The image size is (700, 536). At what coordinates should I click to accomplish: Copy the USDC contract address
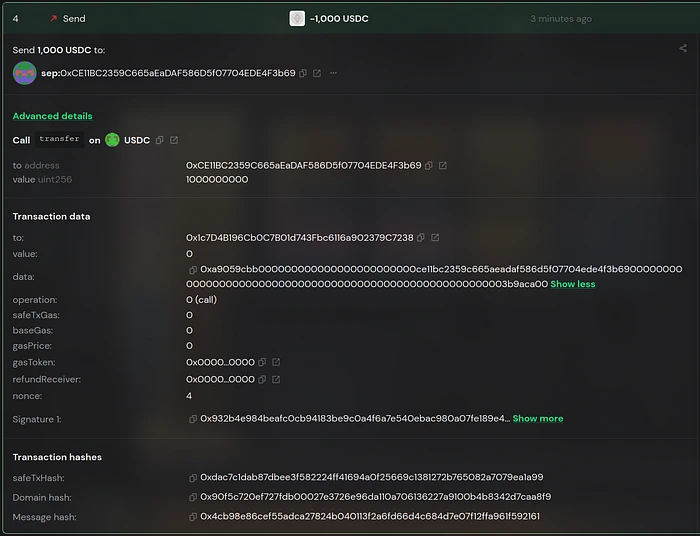(160, 140)
